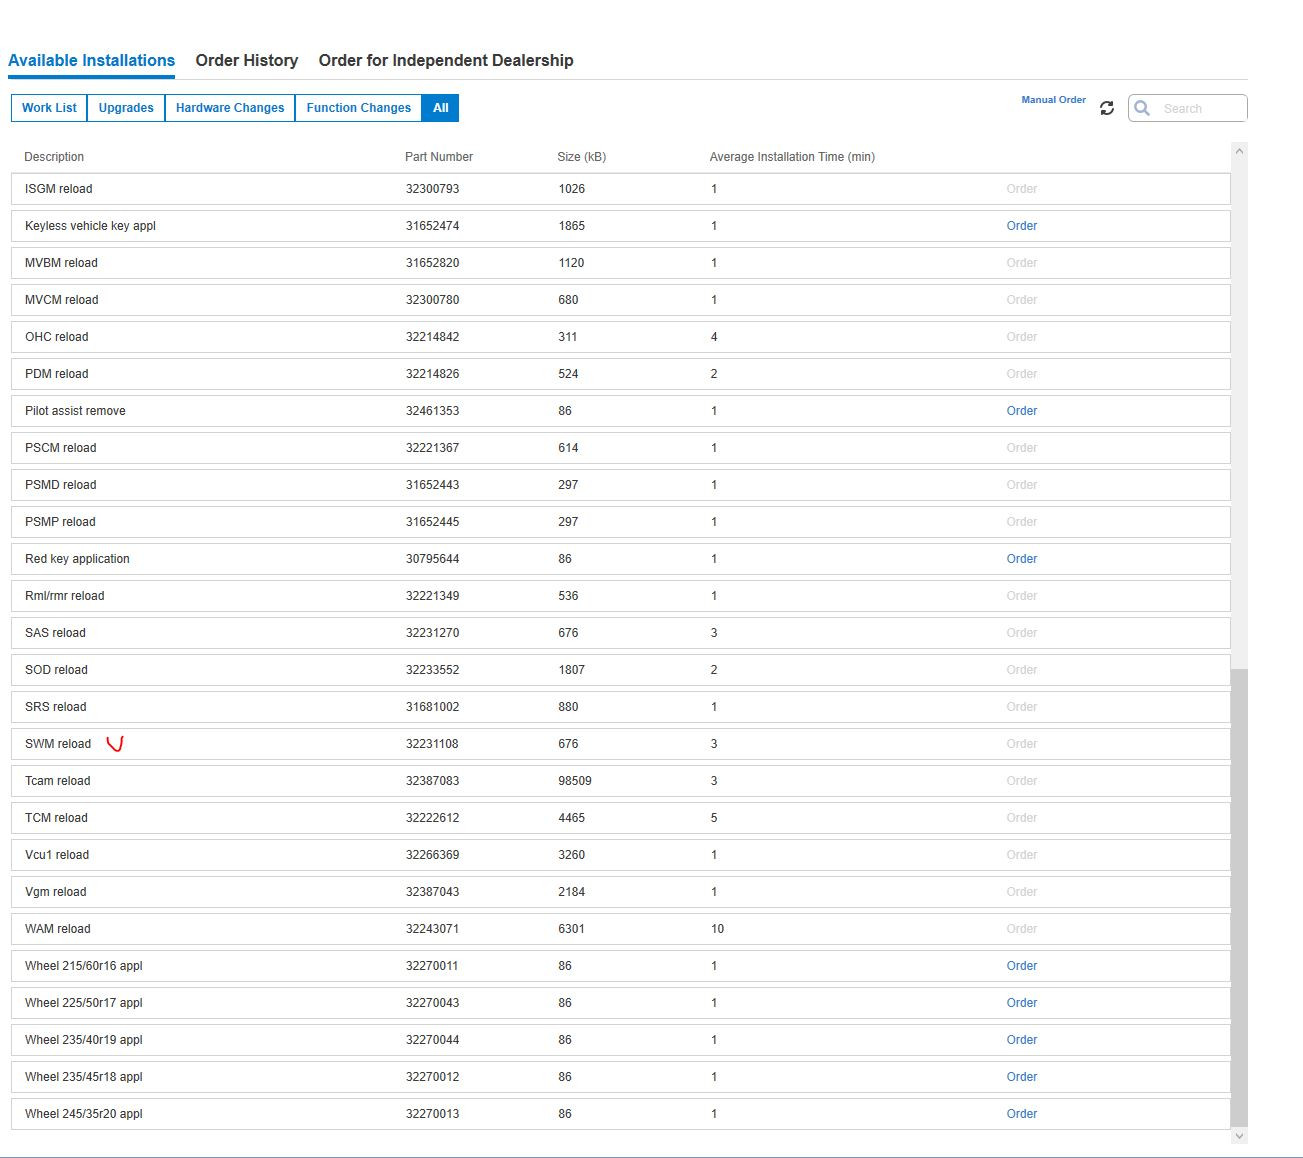
Task: Select the PSMD reload description
Action: 60,485
